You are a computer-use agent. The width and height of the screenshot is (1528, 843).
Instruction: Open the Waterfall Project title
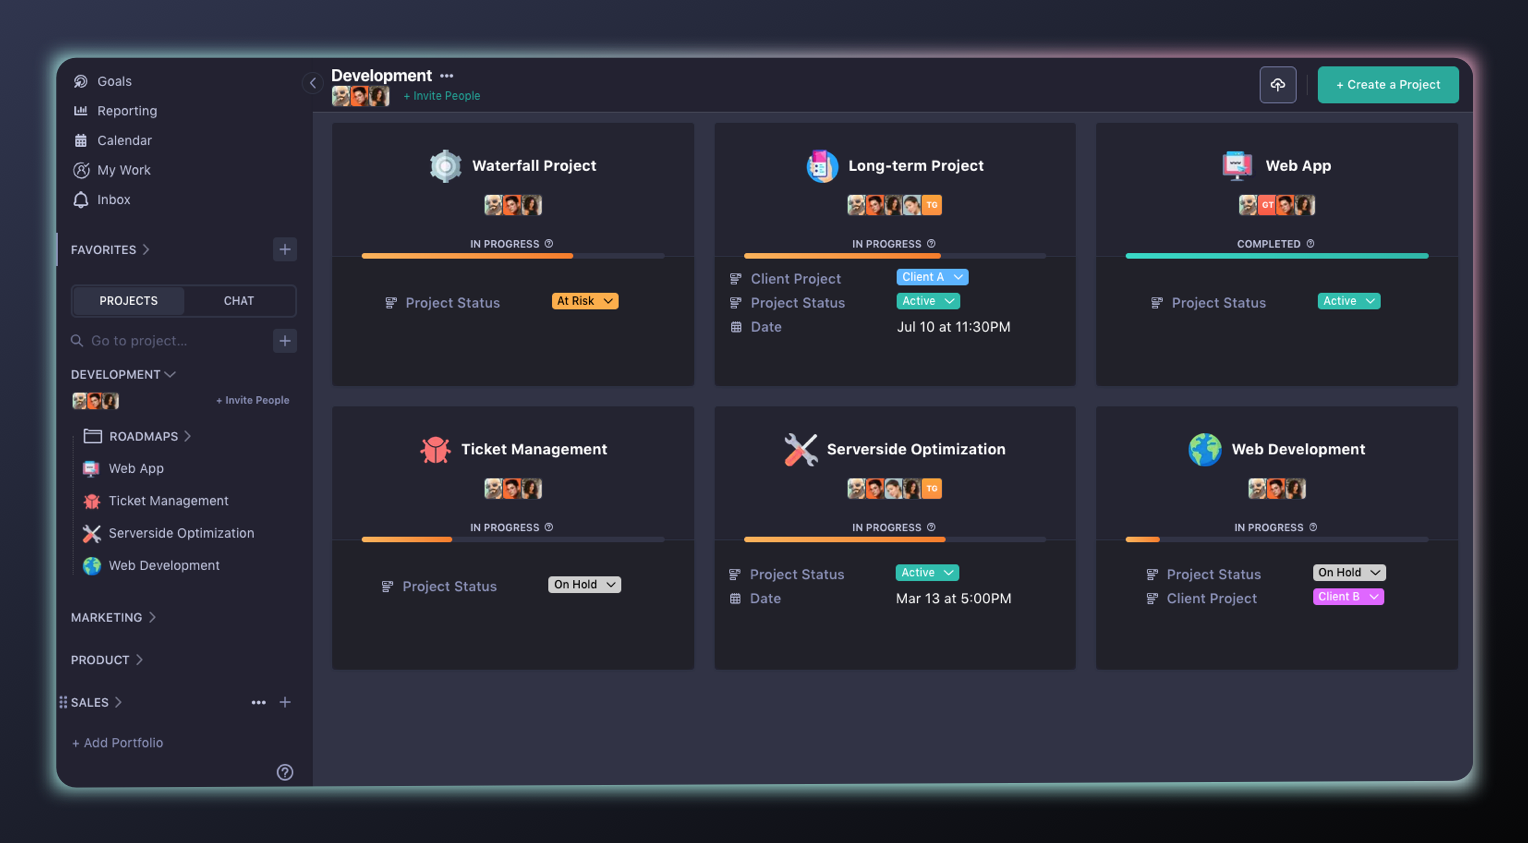point(534,166)
